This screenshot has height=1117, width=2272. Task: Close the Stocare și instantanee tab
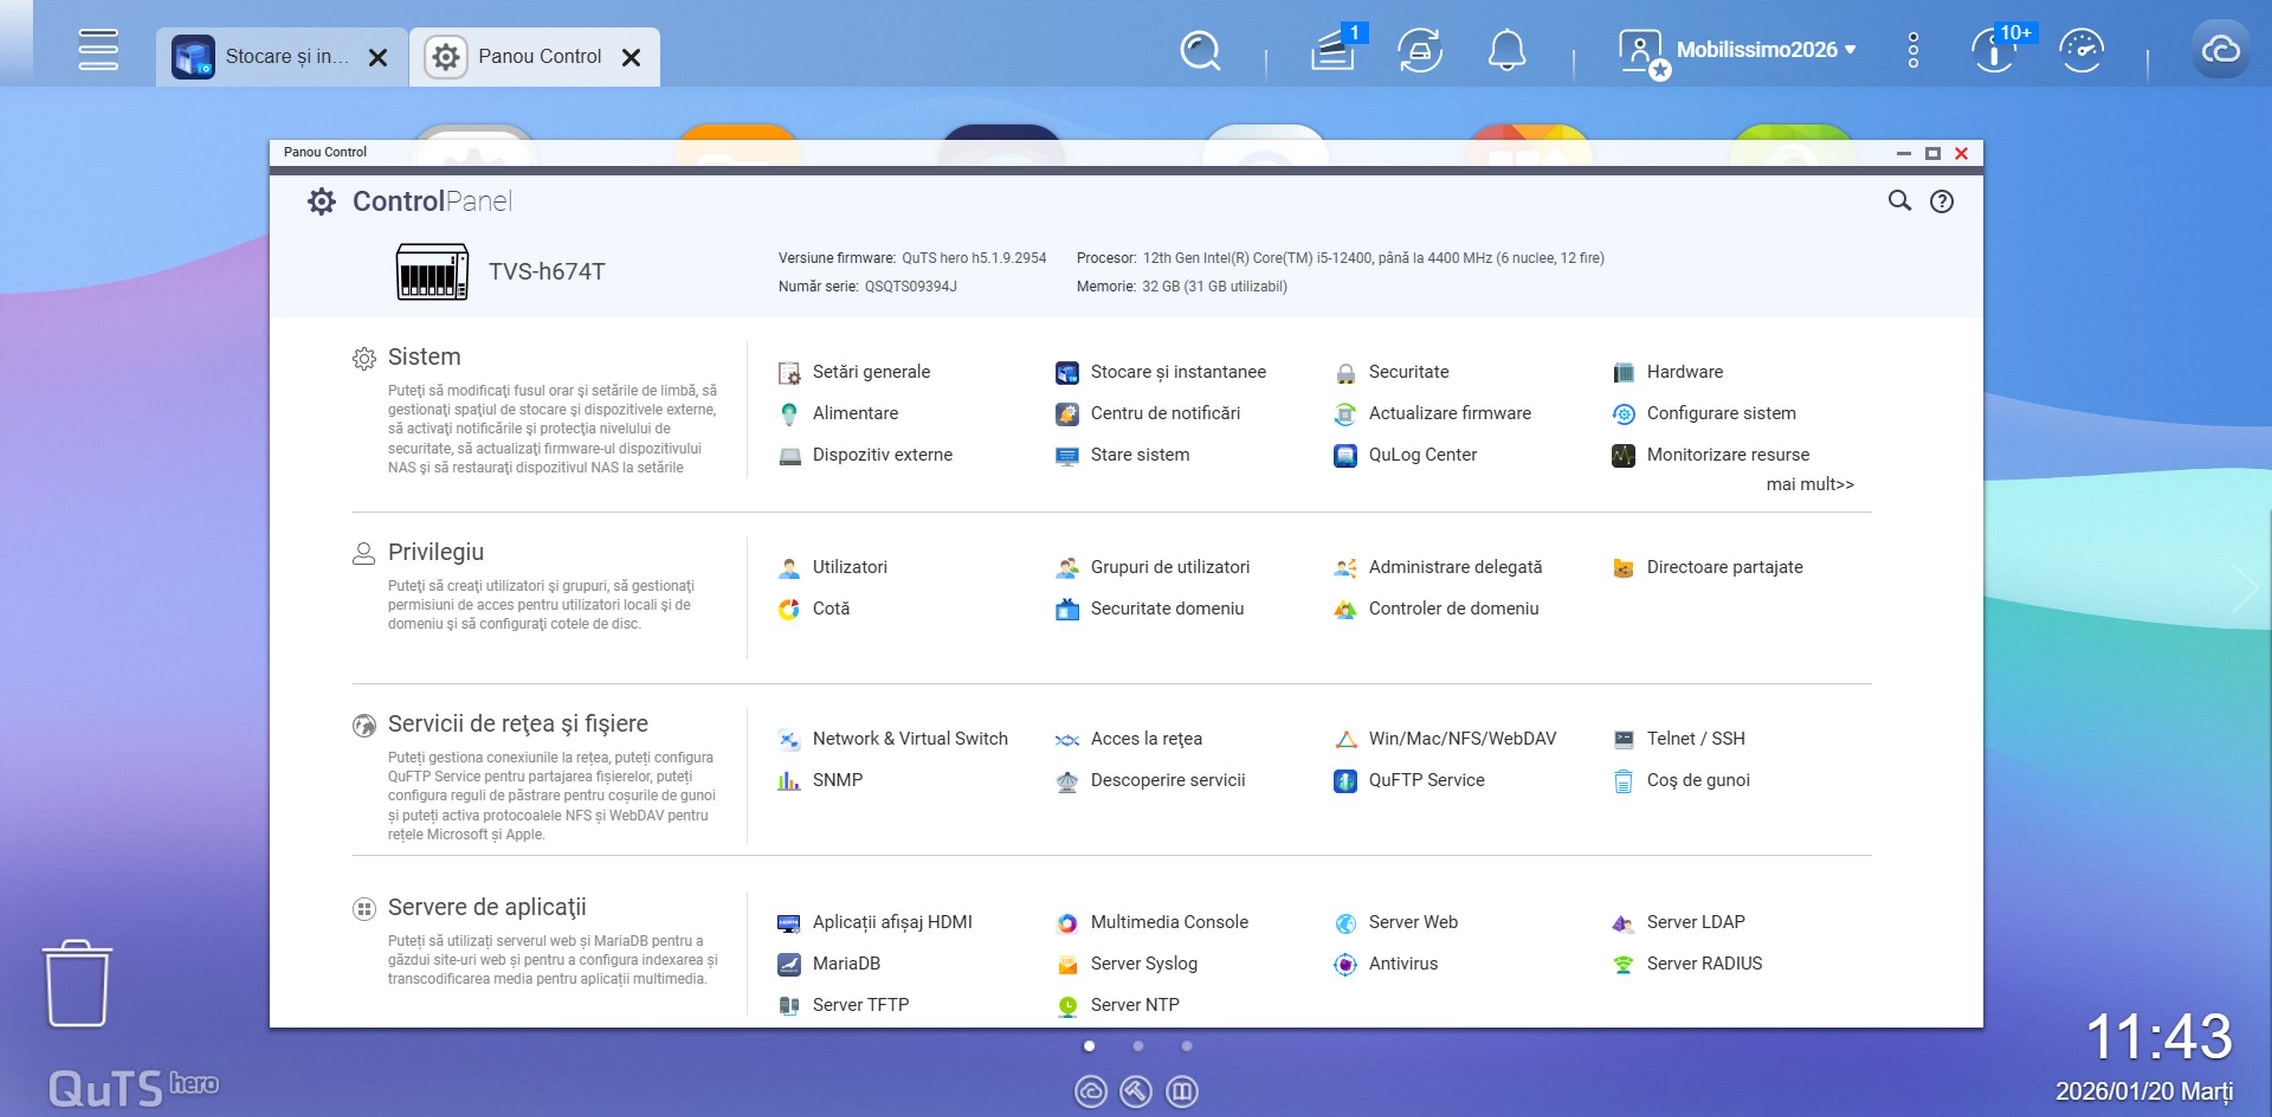pos(378,58)
